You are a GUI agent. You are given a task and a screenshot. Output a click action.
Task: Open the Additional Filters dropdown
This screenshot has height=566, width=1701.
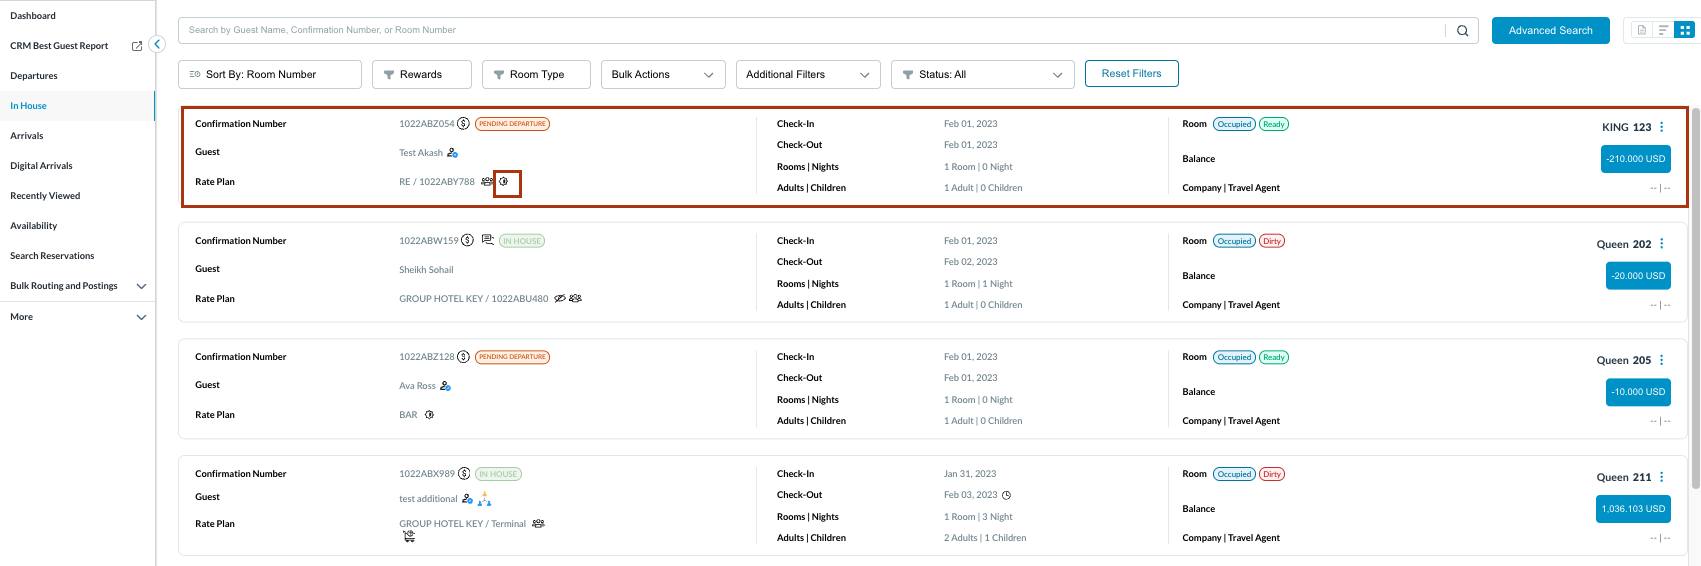[807, 75]
